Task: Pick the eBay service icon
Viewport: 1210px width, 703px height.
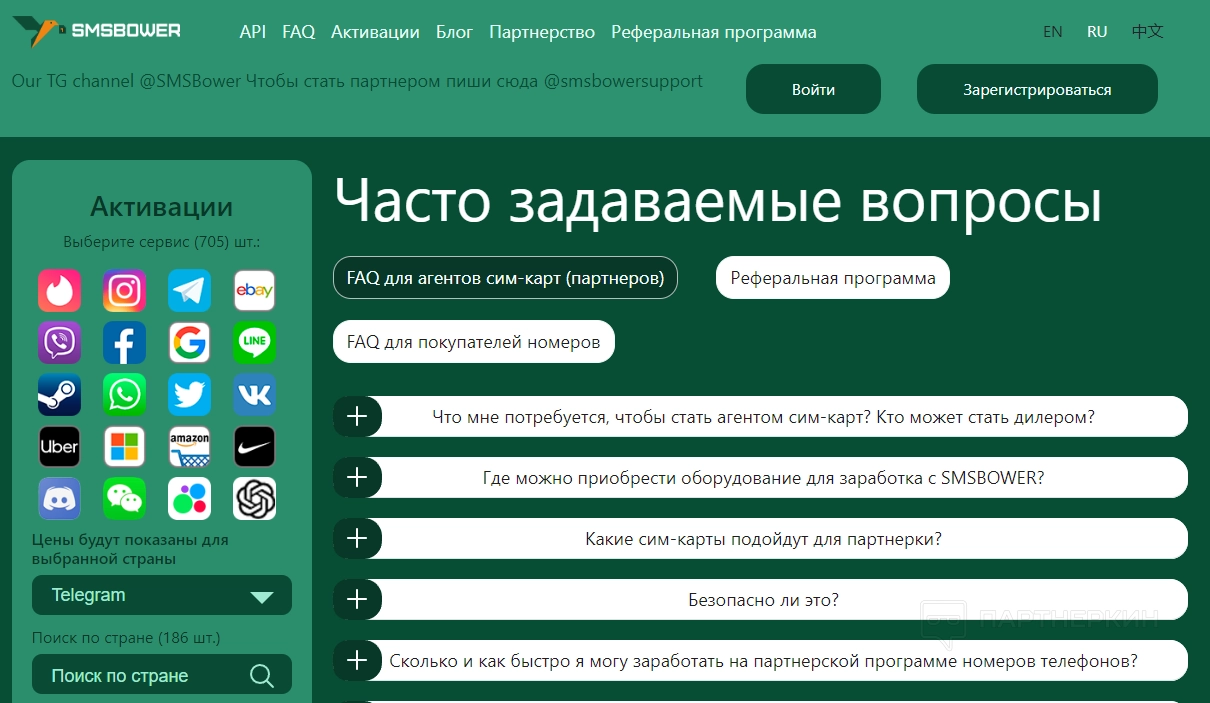Action: point(254,291)
